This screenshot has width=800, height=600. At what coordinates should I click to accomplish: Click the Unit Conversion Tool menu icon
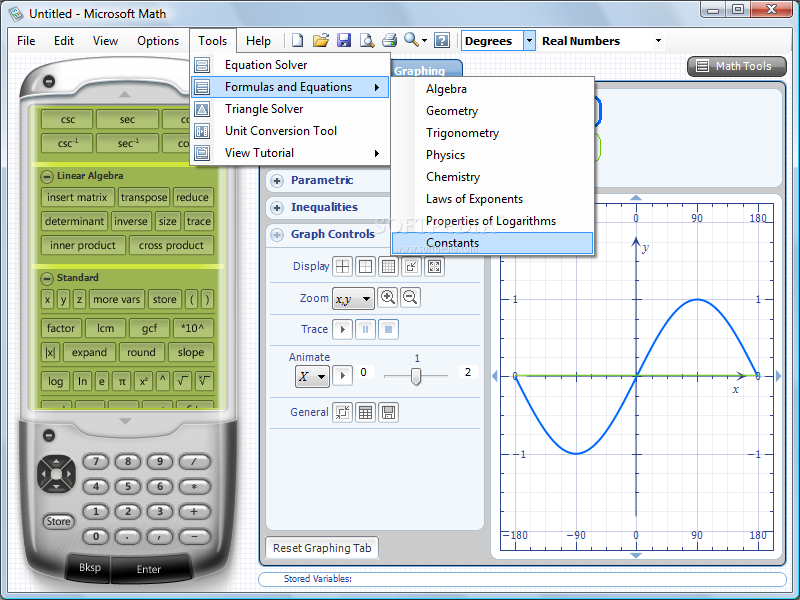[x=202, y=131]
